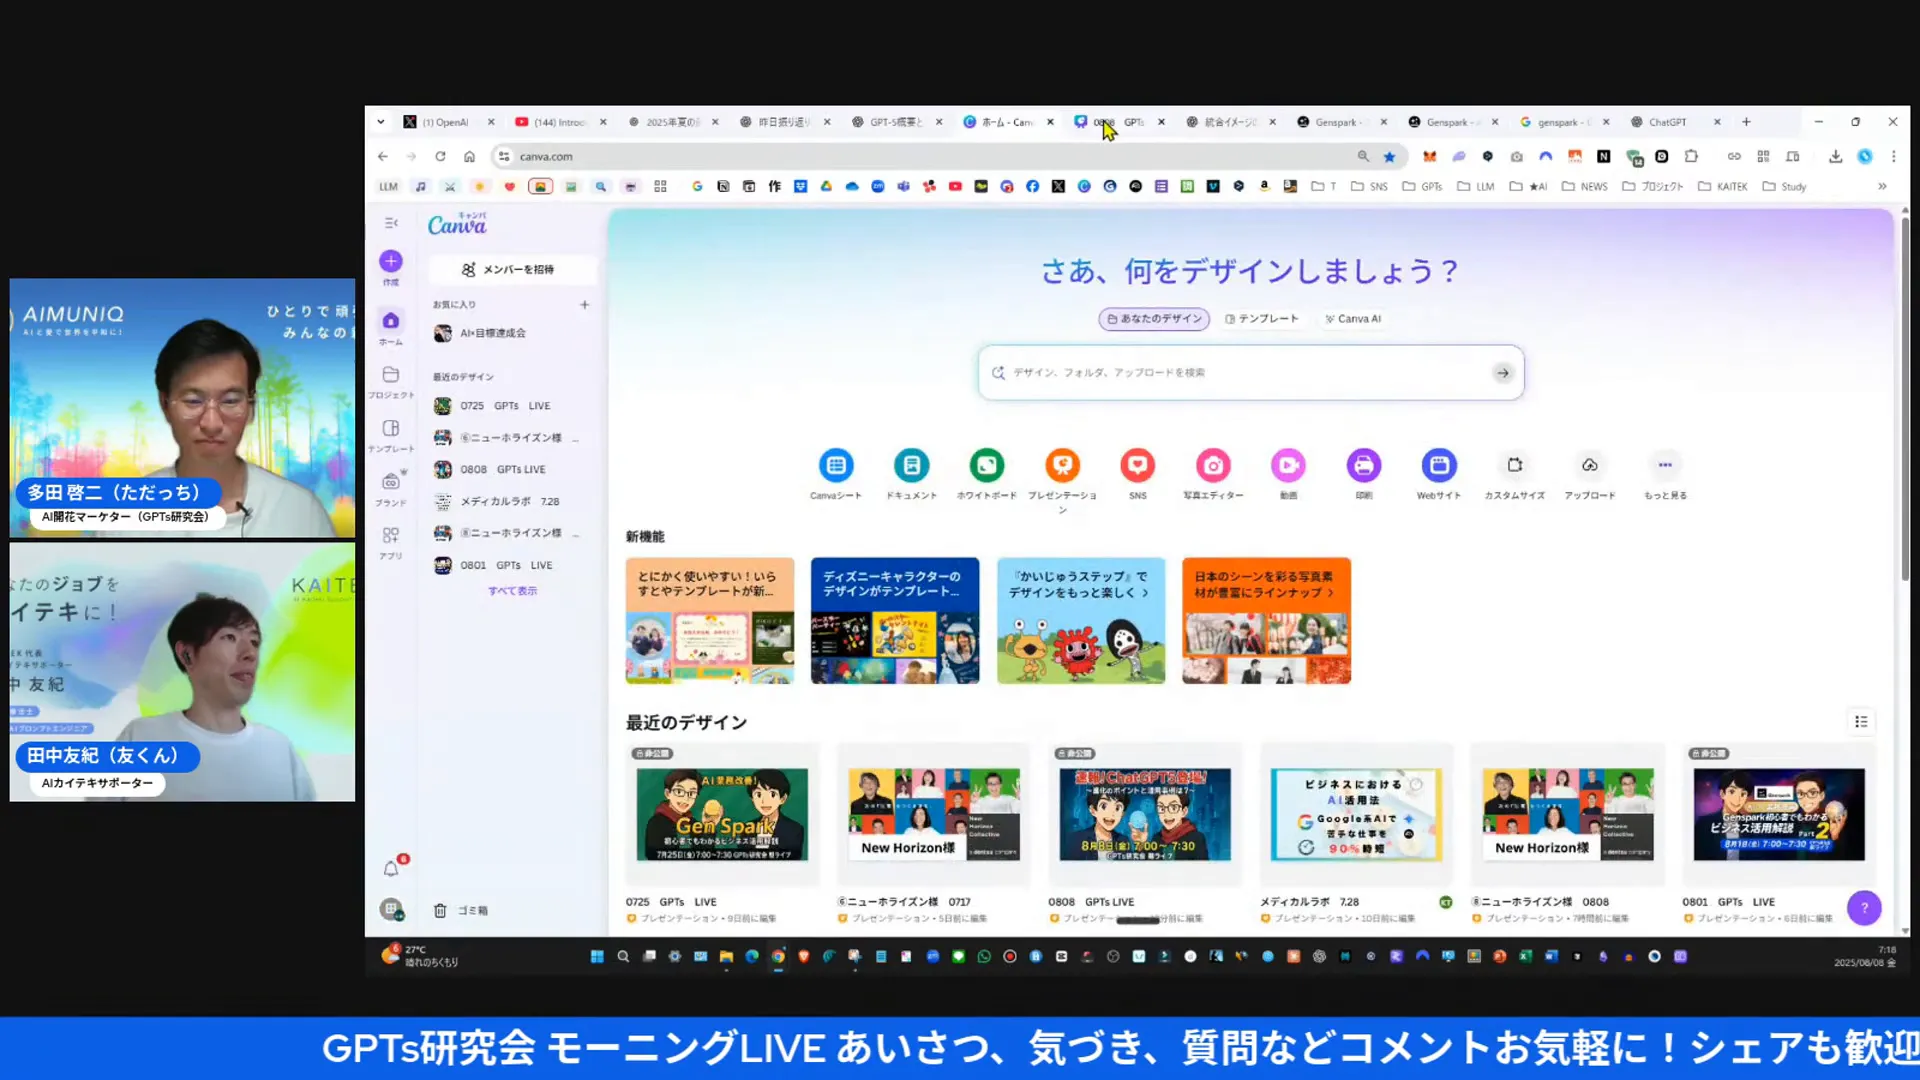Open the tab search dropdown arrow
This screenshot has width=1920, height=1080.
pyautogui.click(x=381, y=122)
